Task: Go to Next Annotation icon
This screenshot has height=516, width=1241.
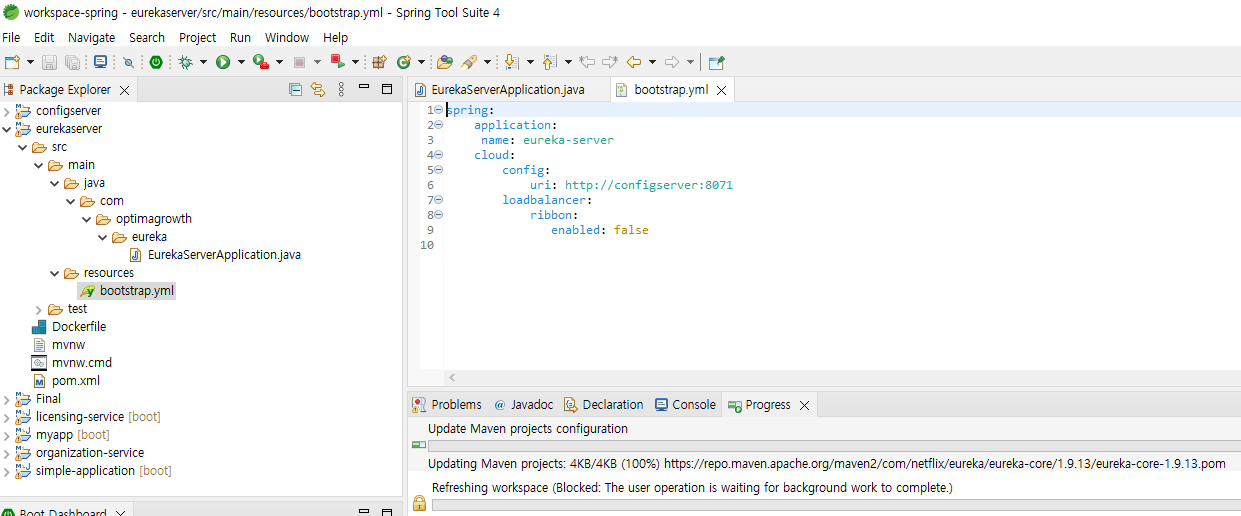Action: tap(512, 62)
